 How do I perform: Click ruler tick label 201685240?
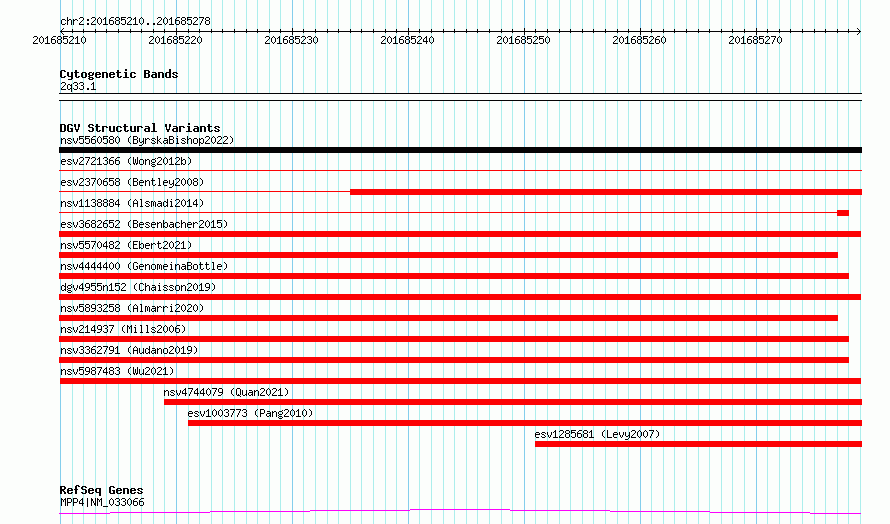(408, 40)
